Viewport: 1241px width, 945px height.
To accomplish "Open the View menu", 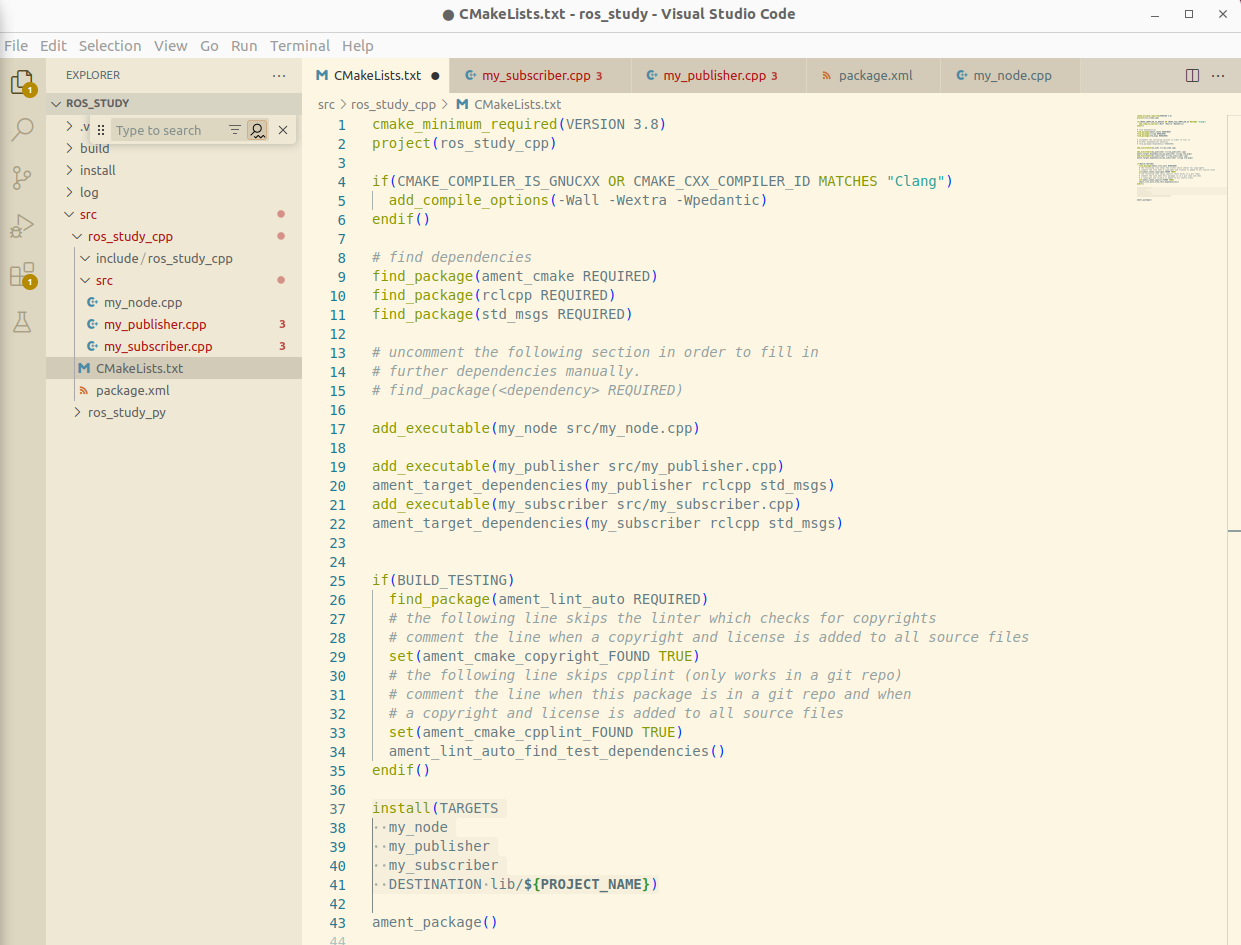I will (171, 45).
